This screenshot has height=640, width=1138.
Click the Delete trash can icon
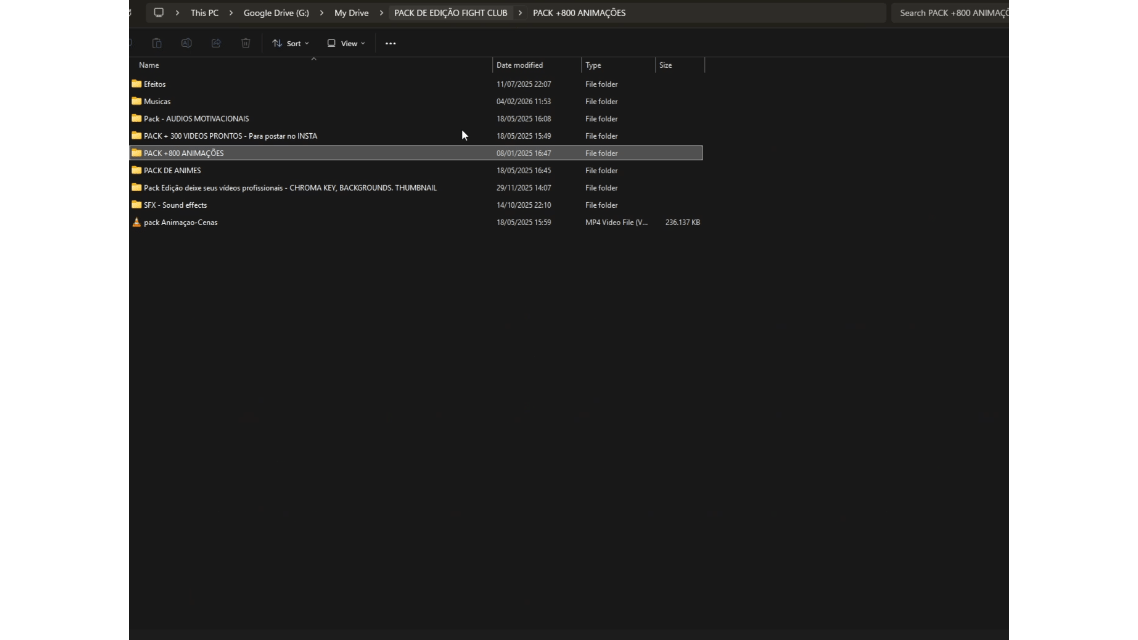click(246, 43)
